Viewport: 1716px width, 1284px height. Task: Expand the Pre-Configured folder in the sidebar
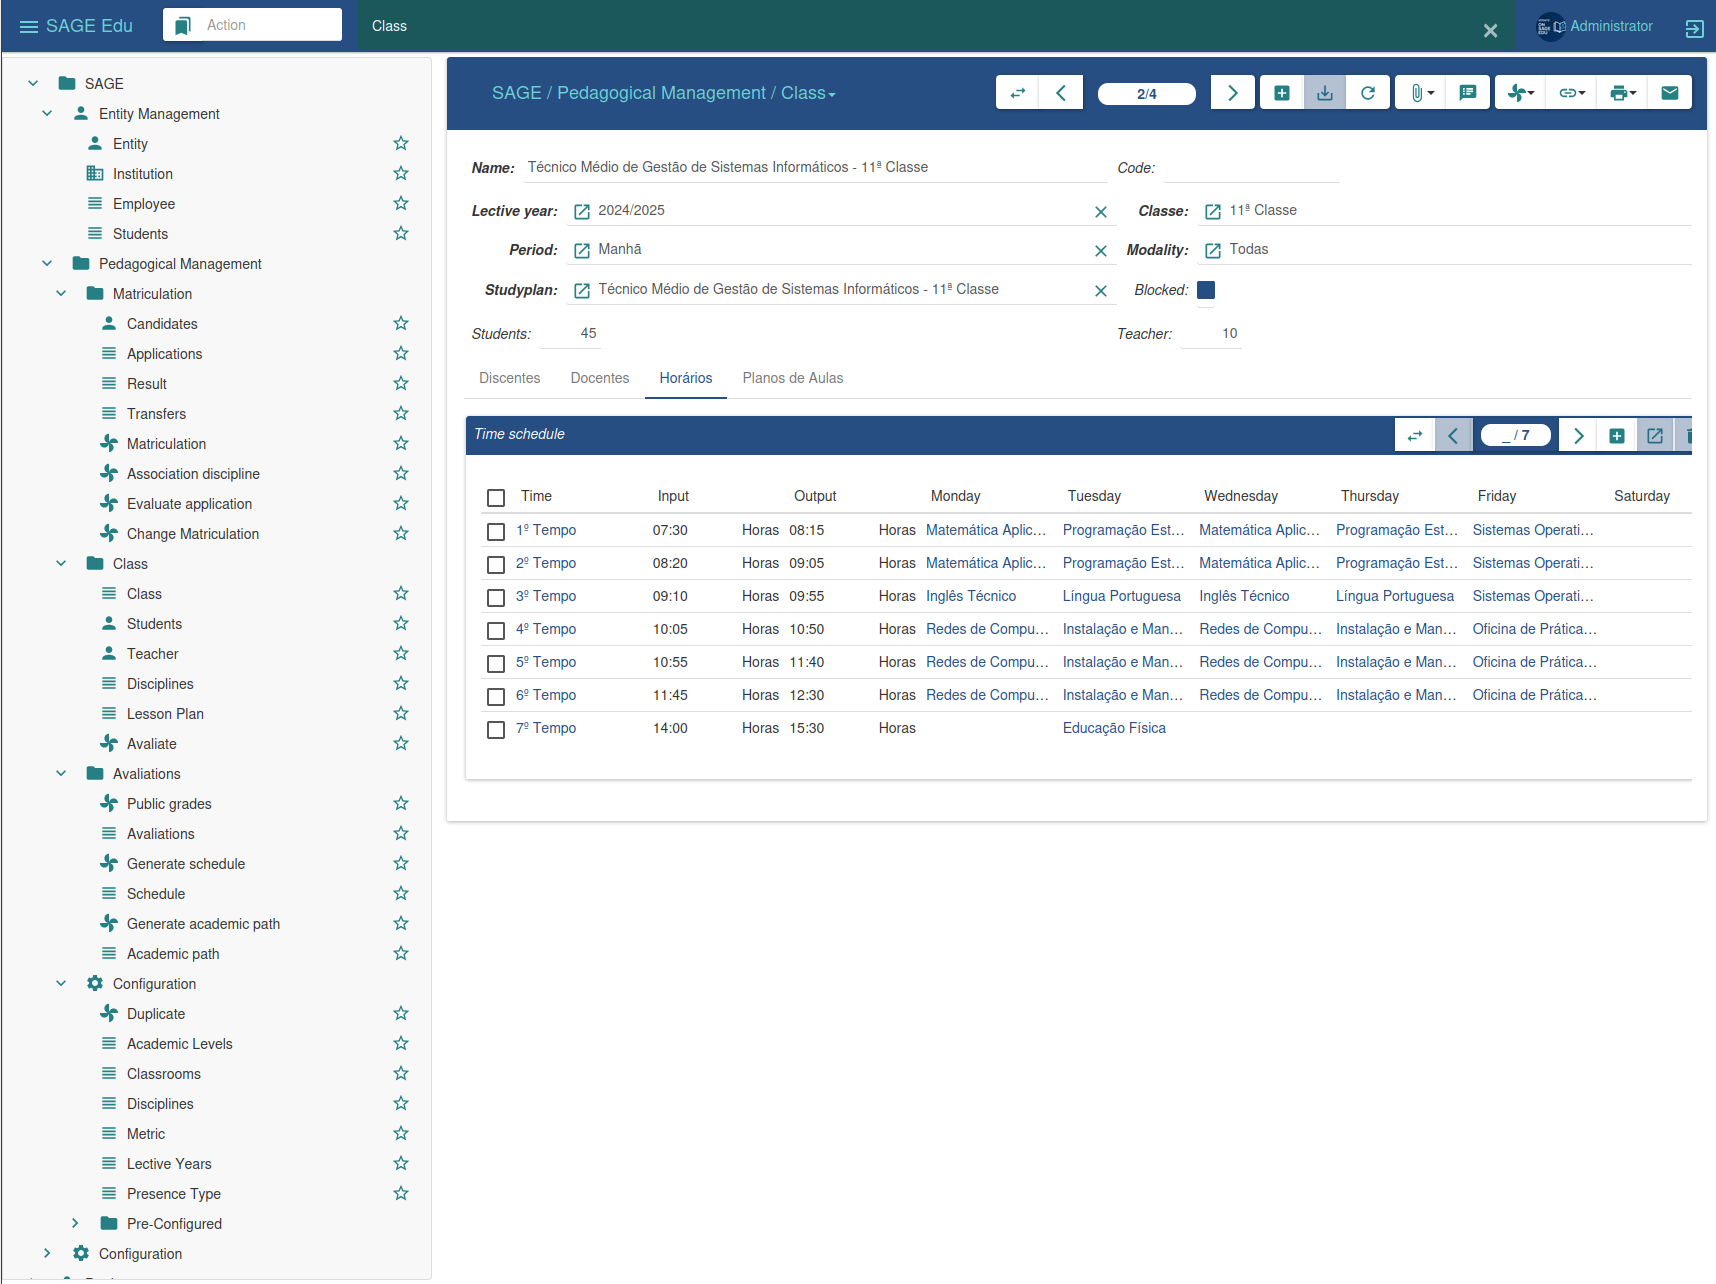coord(74,1223)
